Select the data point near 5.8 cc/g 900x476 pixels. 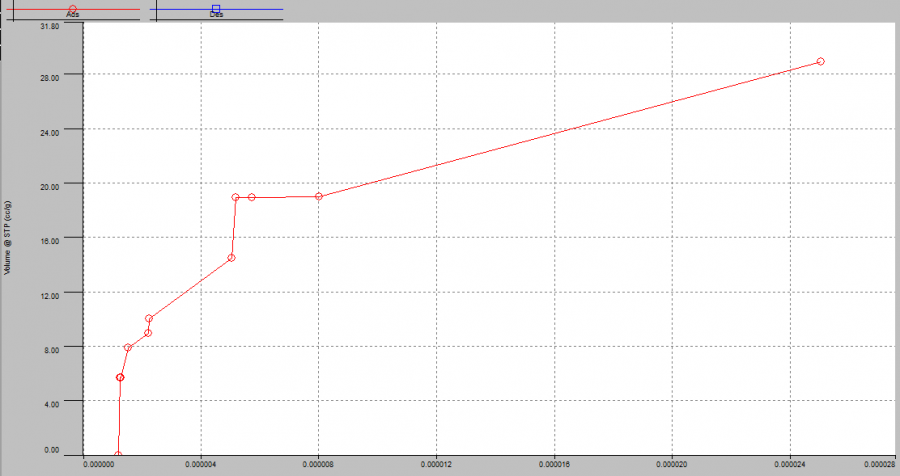120,377
